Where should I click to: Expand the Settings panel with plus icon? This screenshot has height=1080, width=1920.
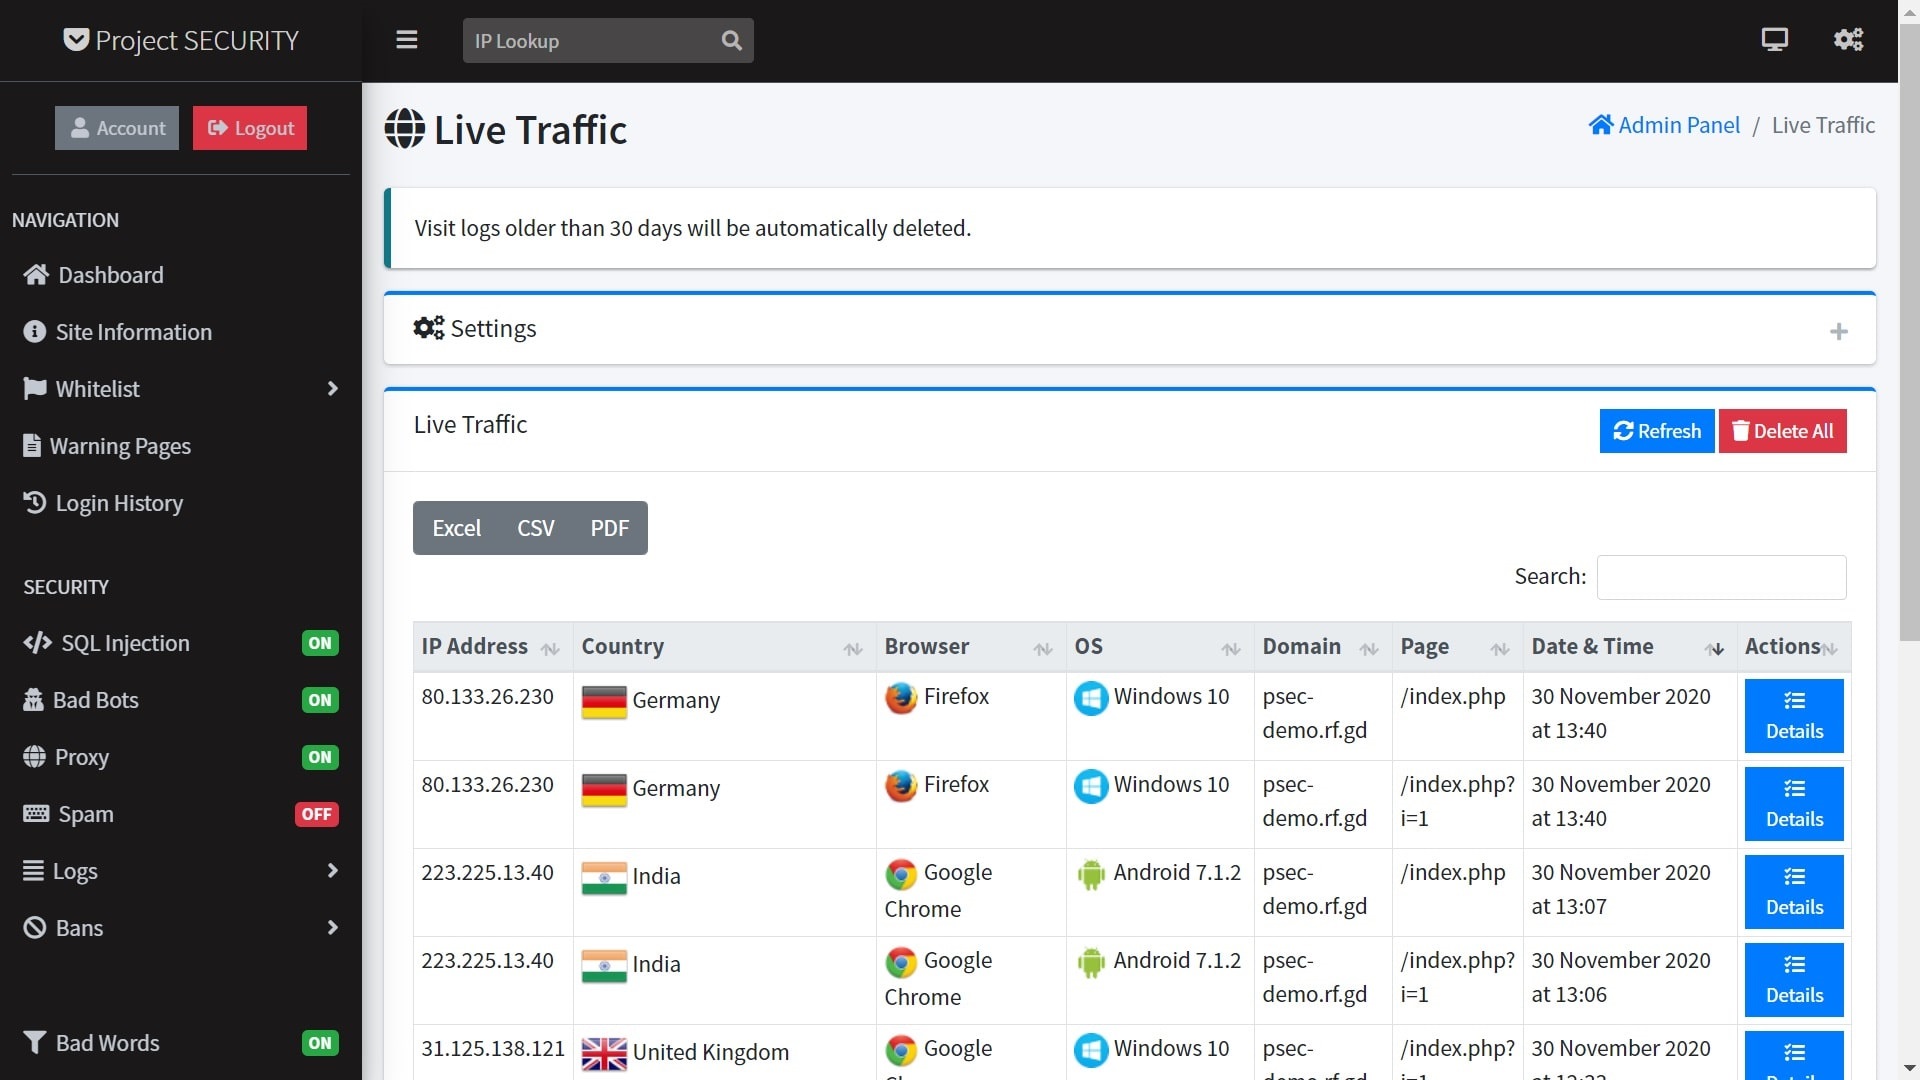(x=1838, y=331)
